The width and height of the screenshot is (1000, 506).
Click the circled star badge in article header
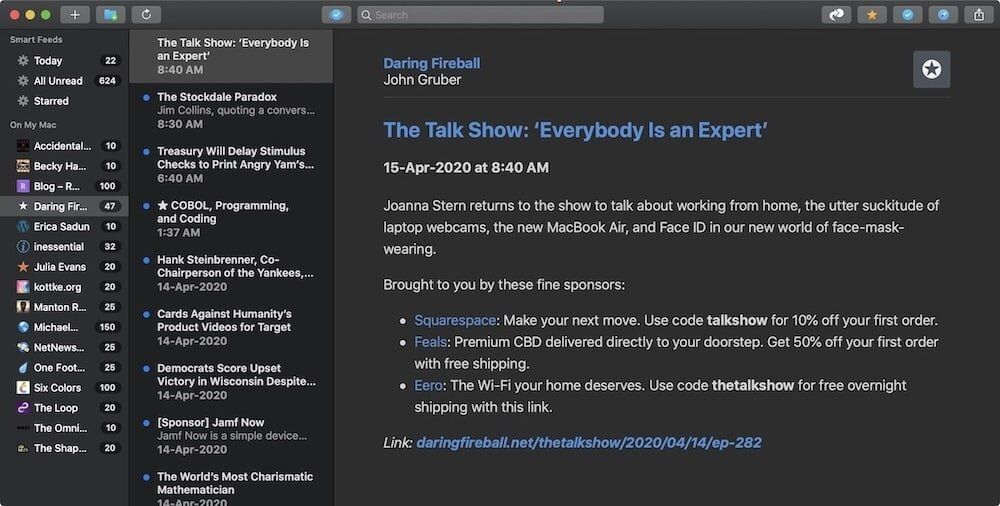click(x=931, y=69)
